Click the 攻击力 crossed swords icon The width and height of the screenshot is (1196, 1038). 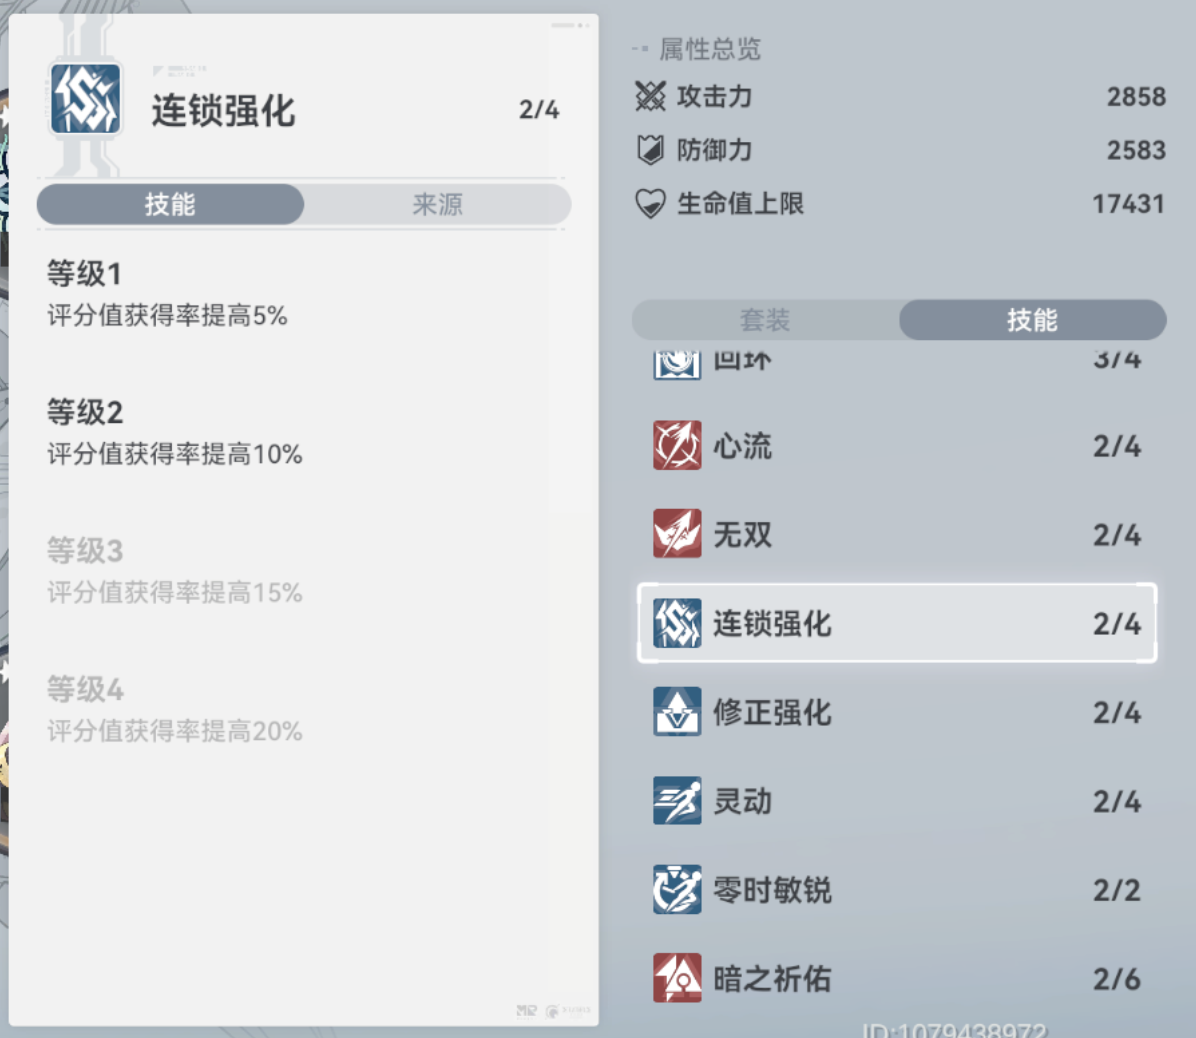point(650,96)
